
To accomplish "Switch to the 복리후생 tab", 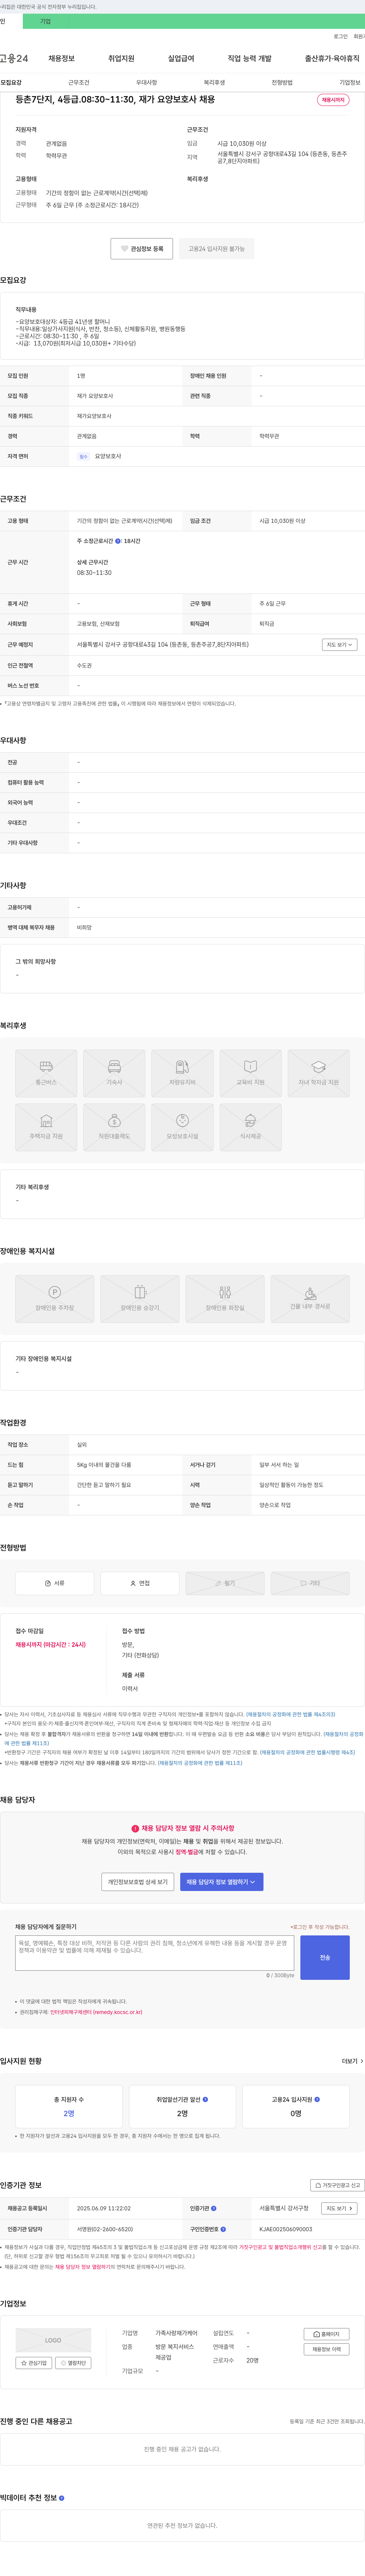I will click(214, 83).
